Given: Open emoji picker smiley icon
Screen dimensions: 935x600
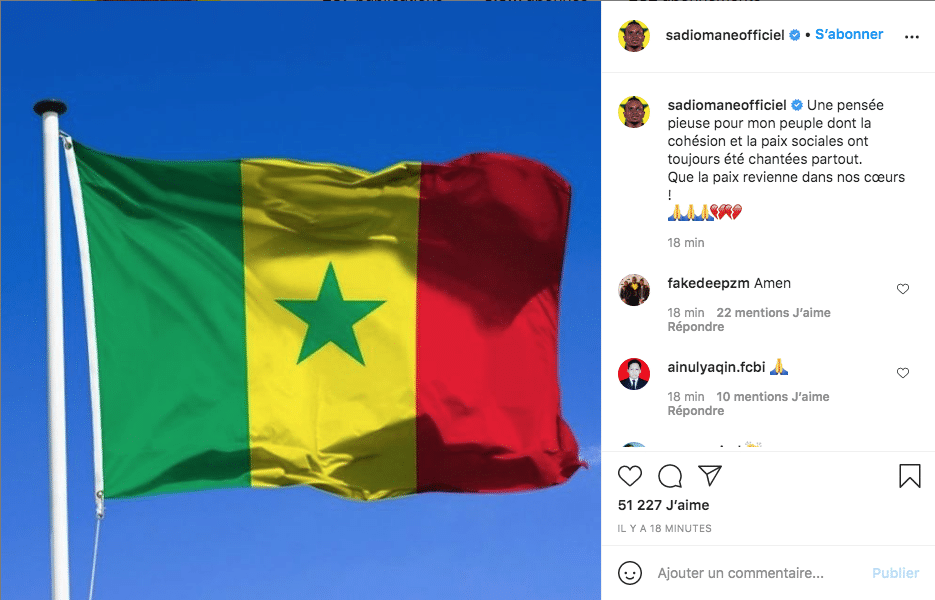Looking at the screenshot, I should (630, 573).
